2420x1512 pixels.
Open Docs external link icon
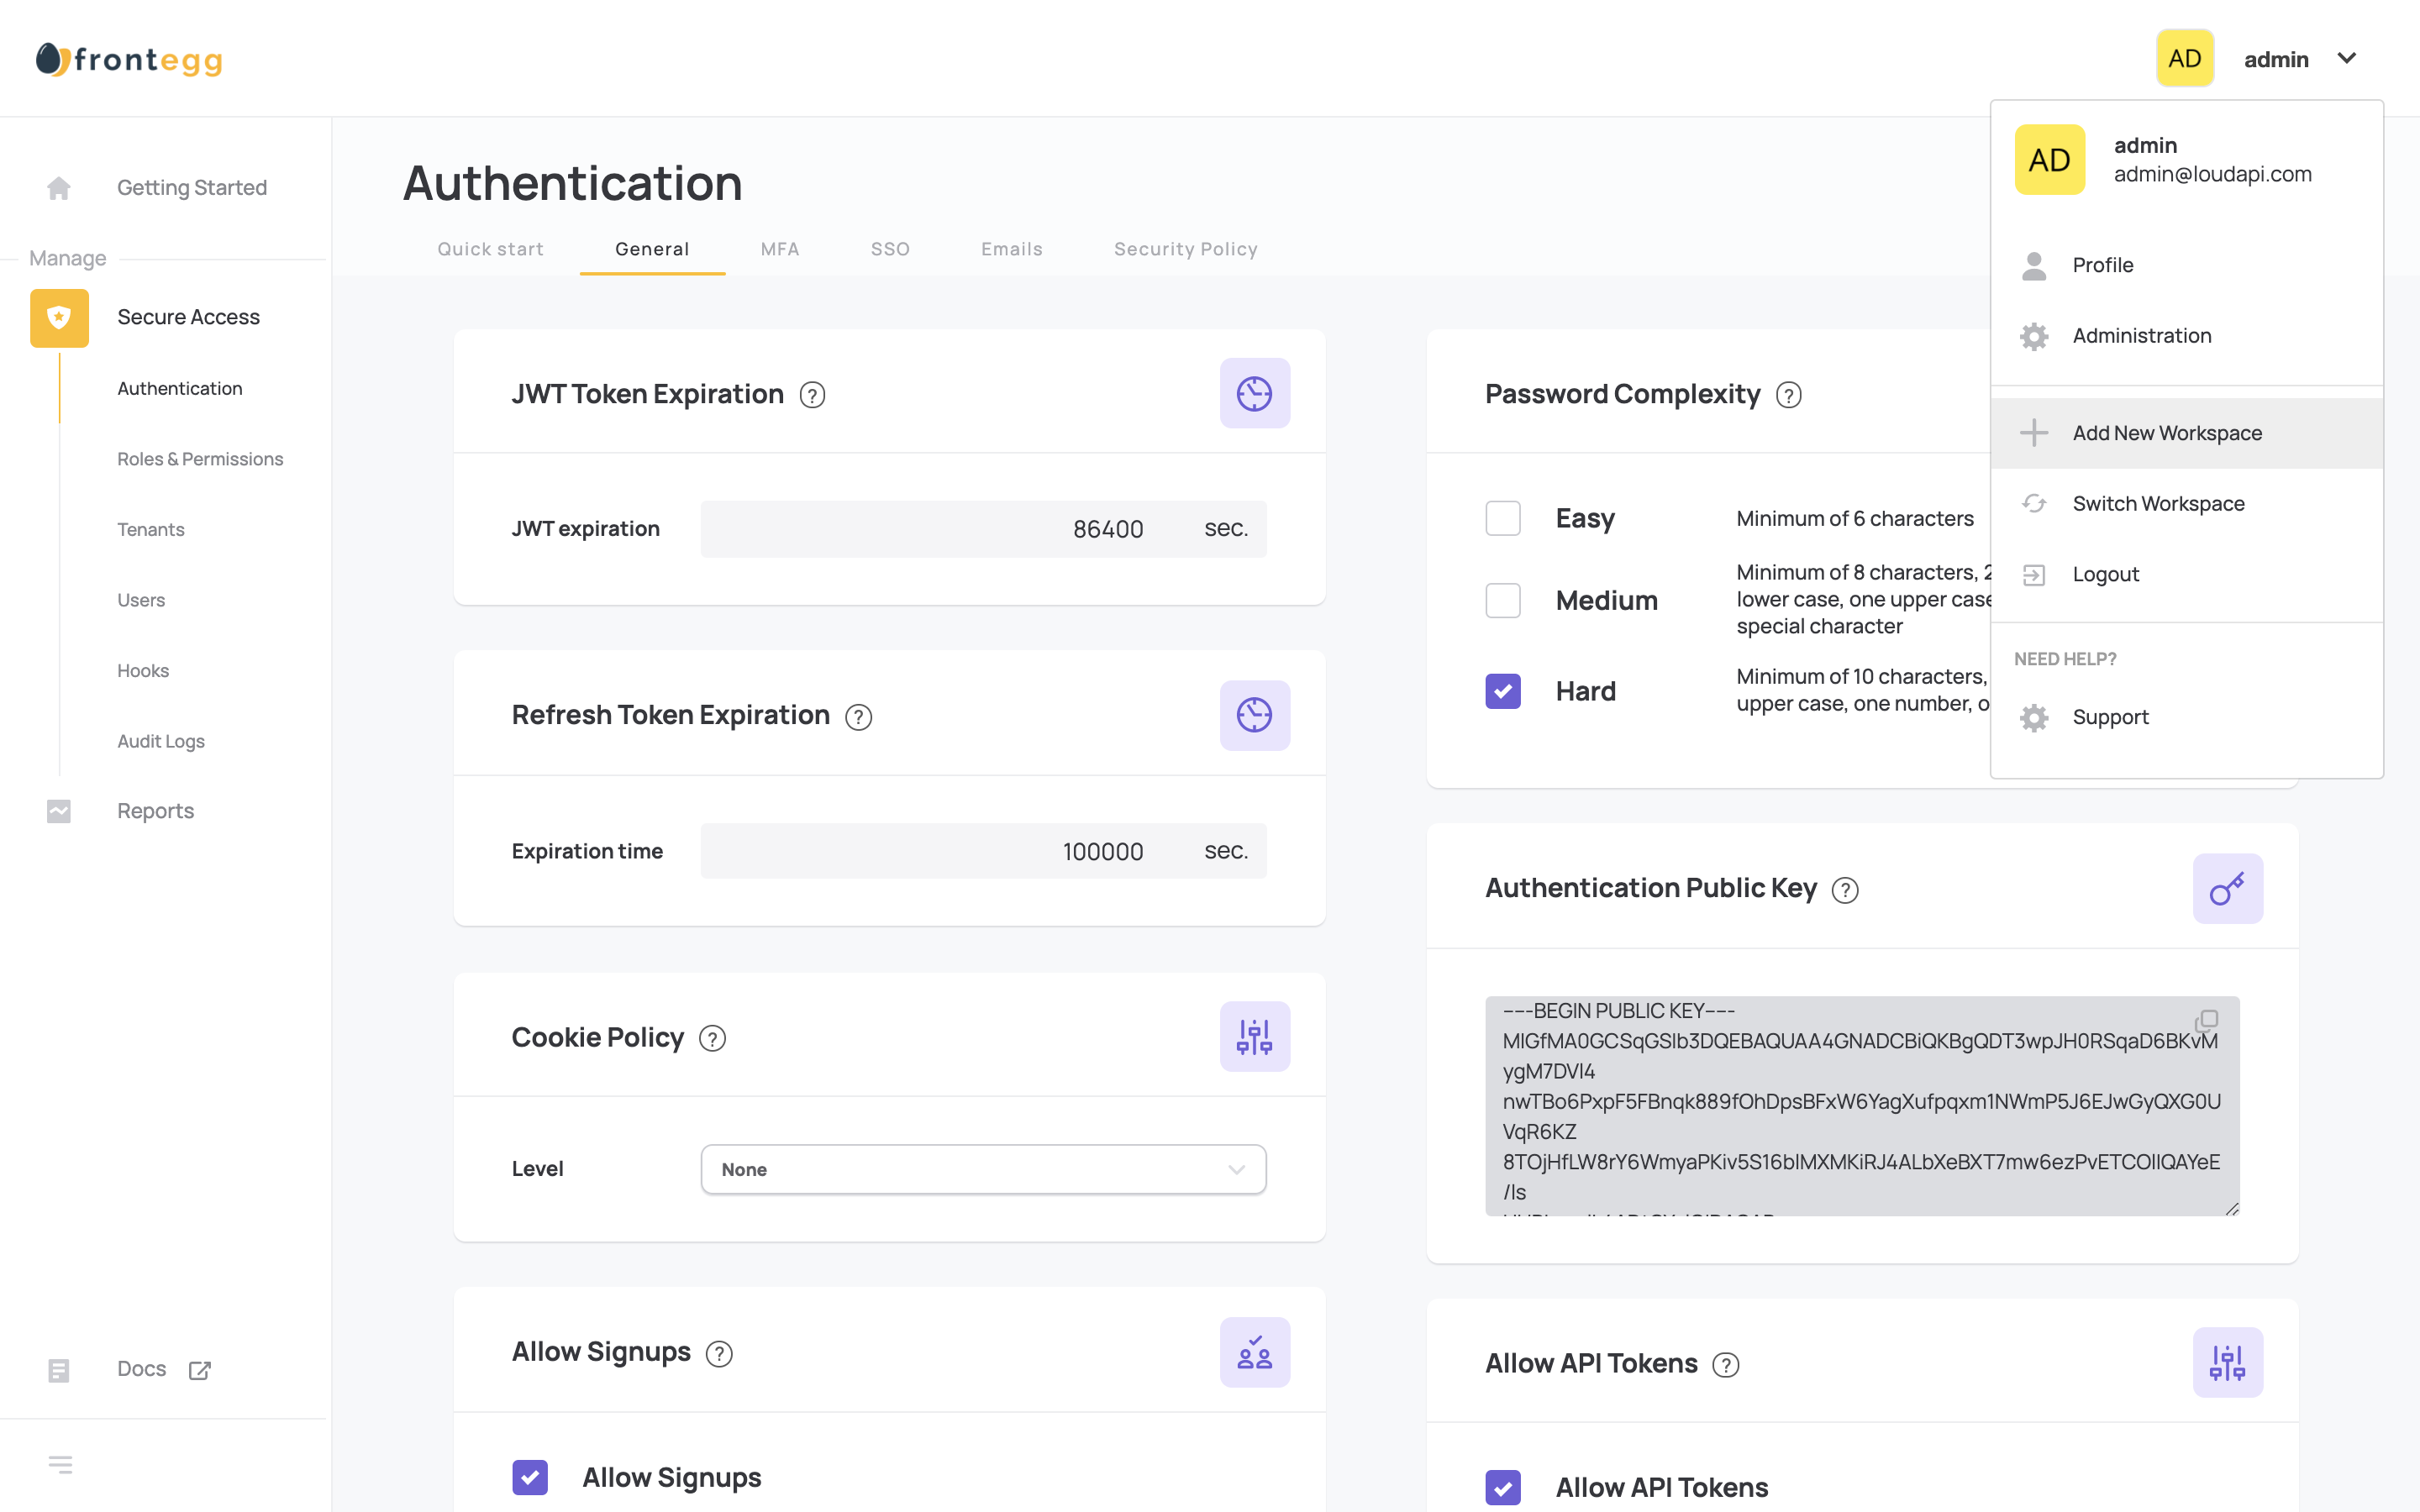click(200, 1370)
